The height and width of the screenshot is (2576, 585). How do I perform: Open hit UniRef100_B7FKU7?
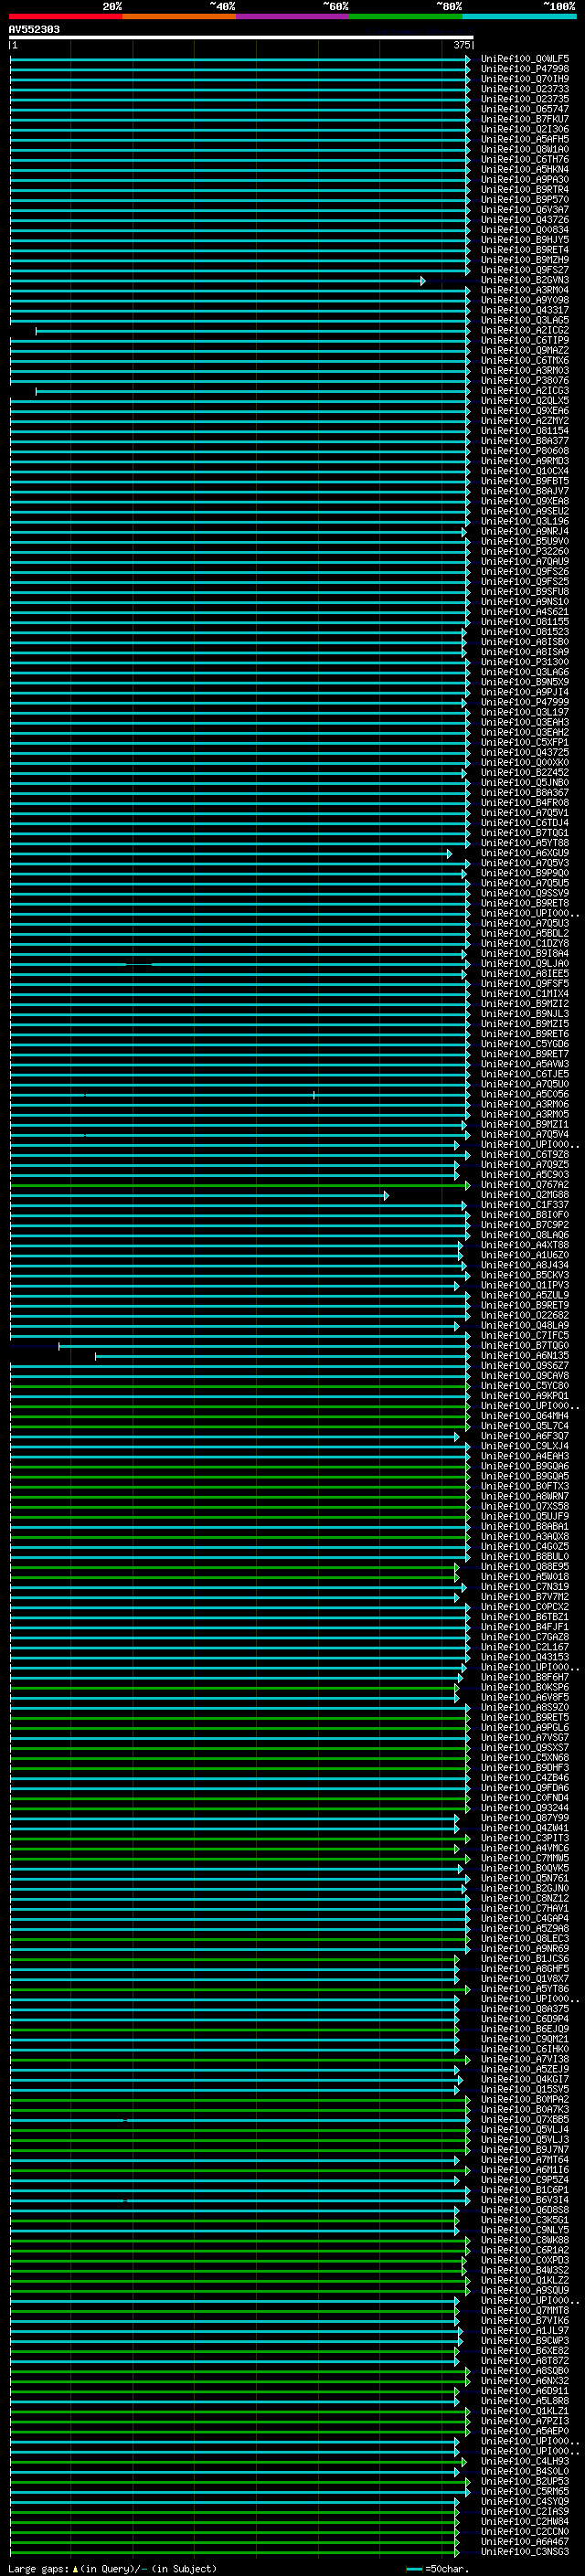524,119
